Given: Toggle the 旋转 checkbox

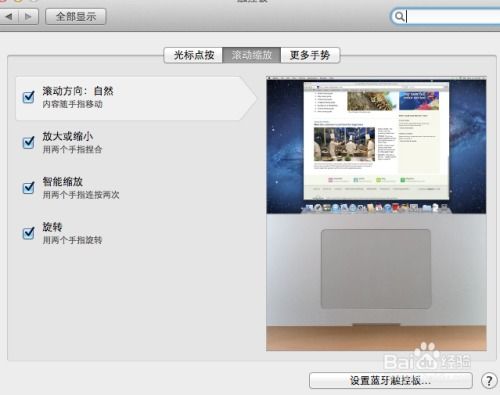Looking at the screenshot, I should tap(28, 233).
